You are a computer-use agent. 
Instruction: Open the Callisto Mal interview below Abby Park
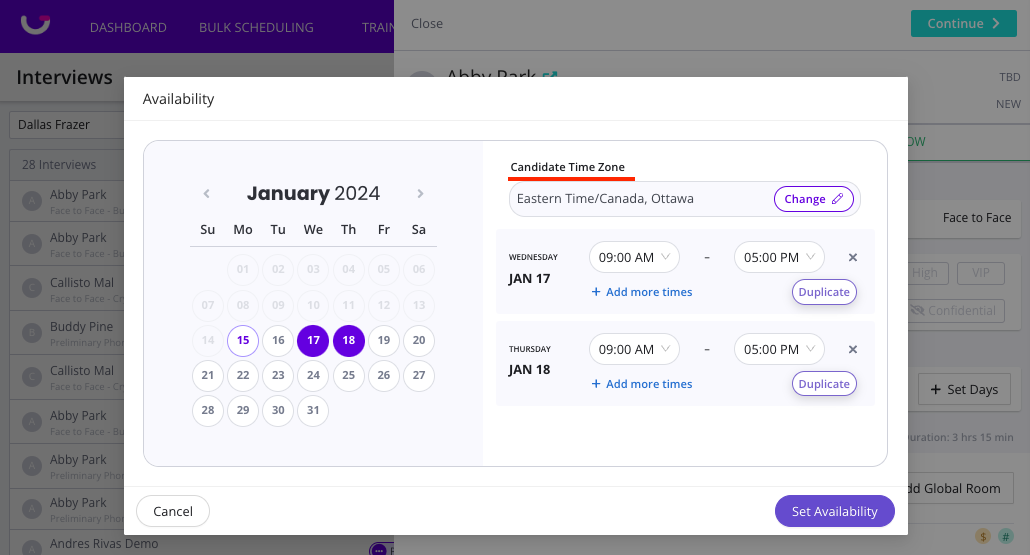(x=67, y=289)
